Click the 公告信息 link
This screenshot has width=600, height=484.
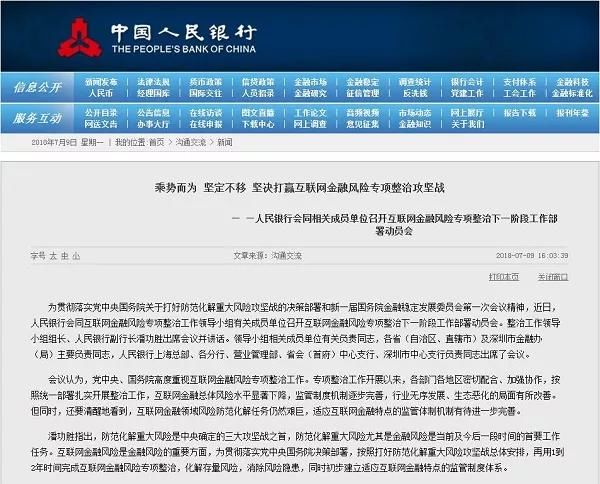tap(153, 113)
